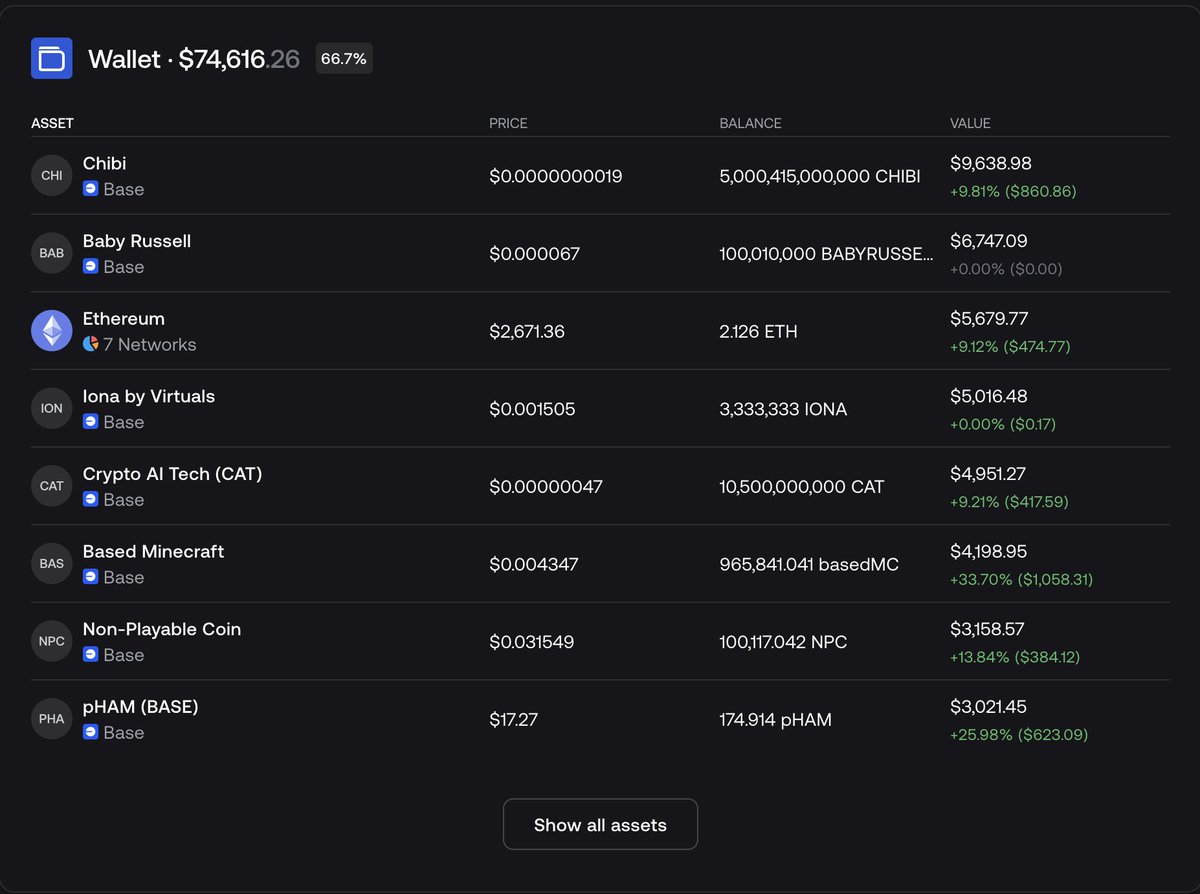
Task: Click Base network icon under pHAM (BASE)
Action: click(x=90, y=732)
